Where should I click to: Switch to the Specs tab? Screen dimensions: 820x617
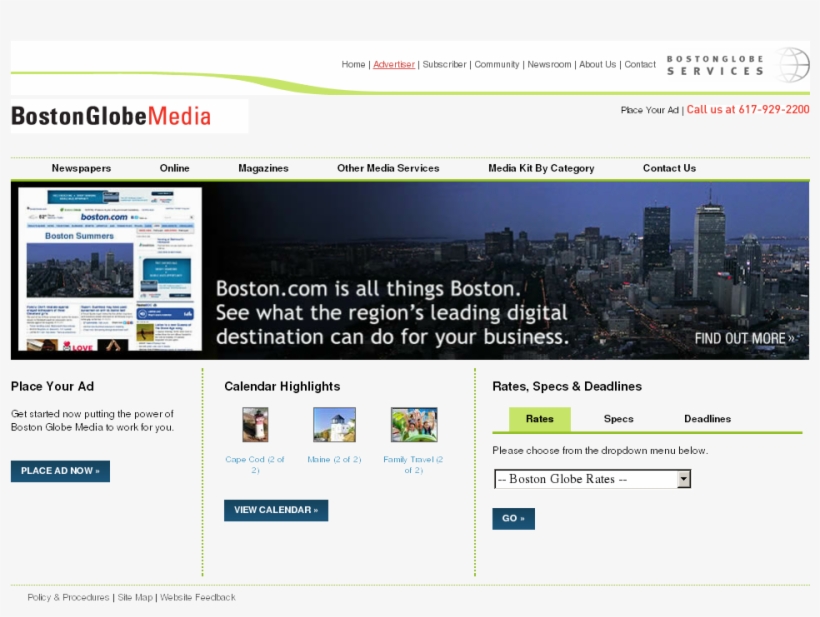618,419
